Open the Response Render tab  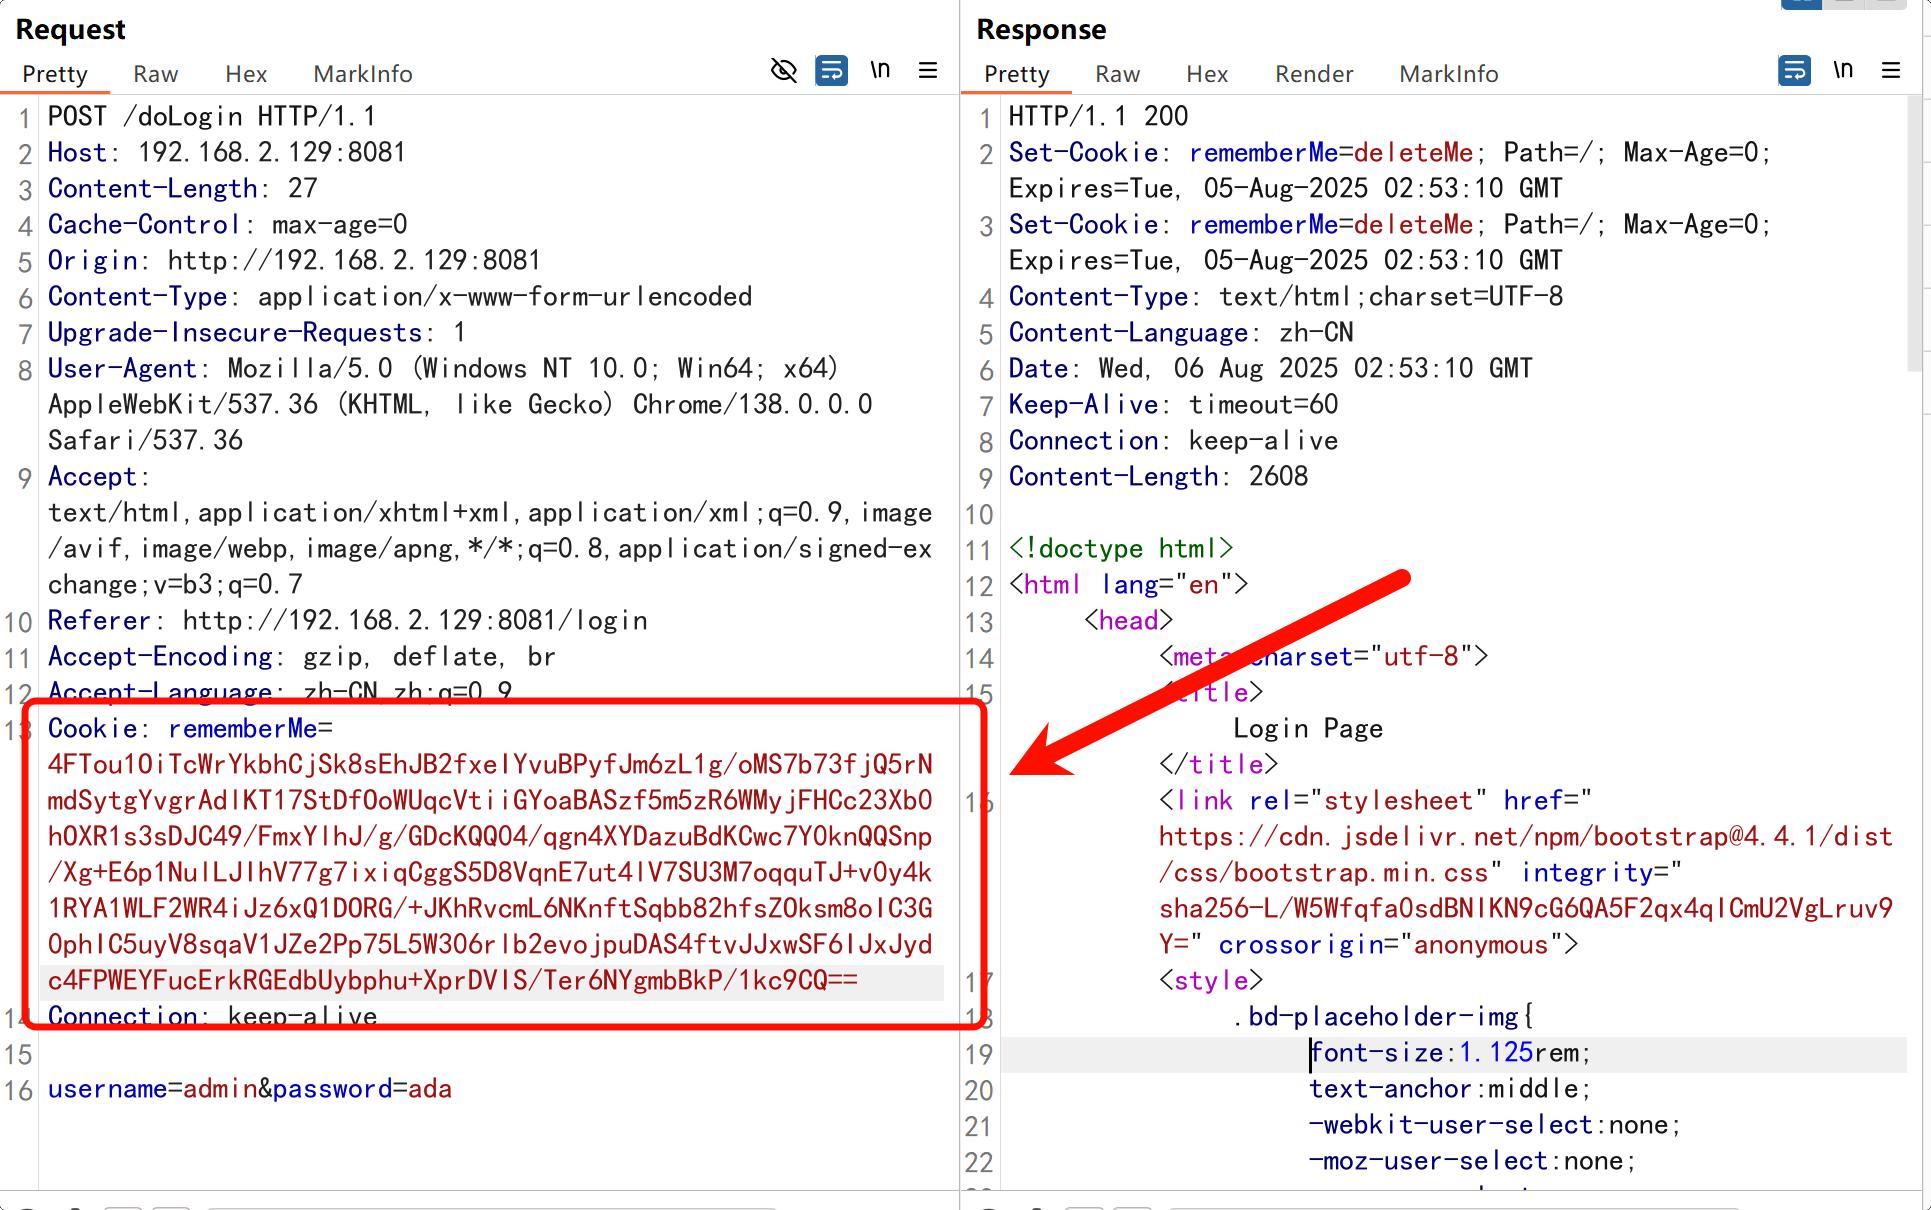1313,74
